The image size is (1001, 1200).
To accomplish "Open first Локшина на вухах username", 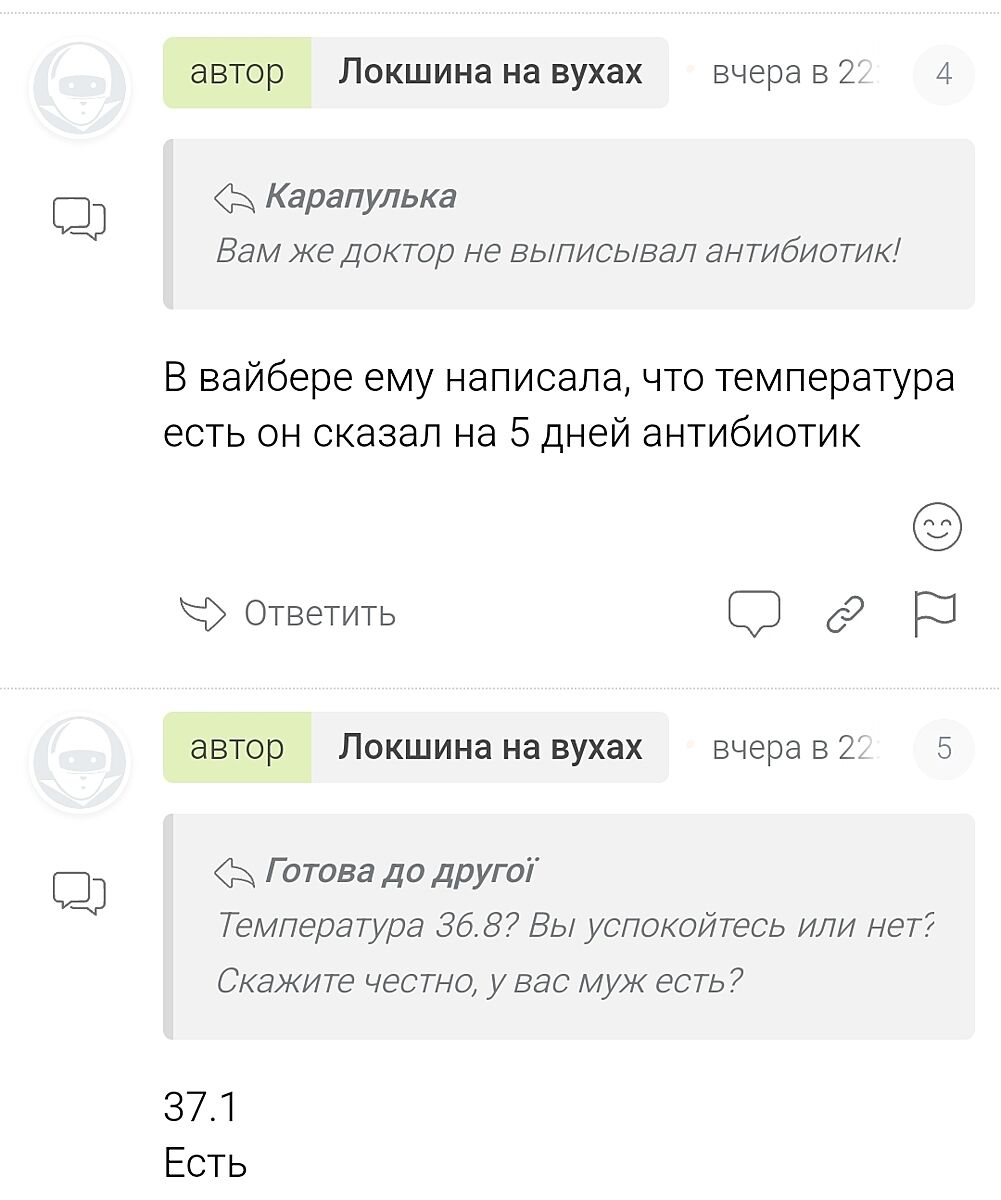I will [x=490, y=72].
